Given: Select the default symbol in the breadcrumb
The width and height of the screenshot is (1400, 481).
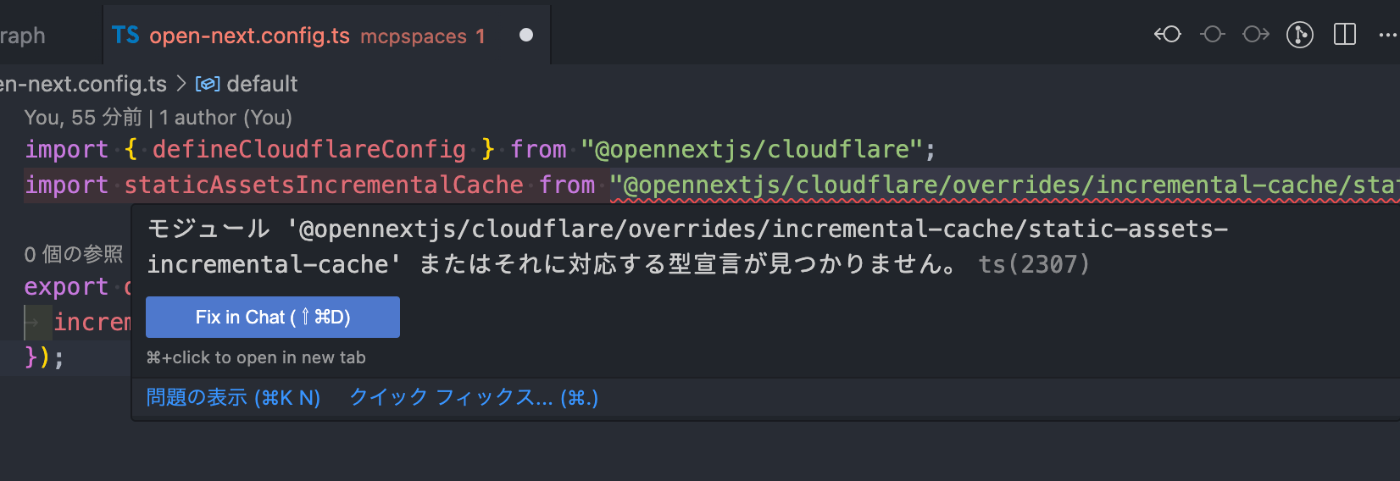Looking at the screenshot, I should tap(262, 84).
